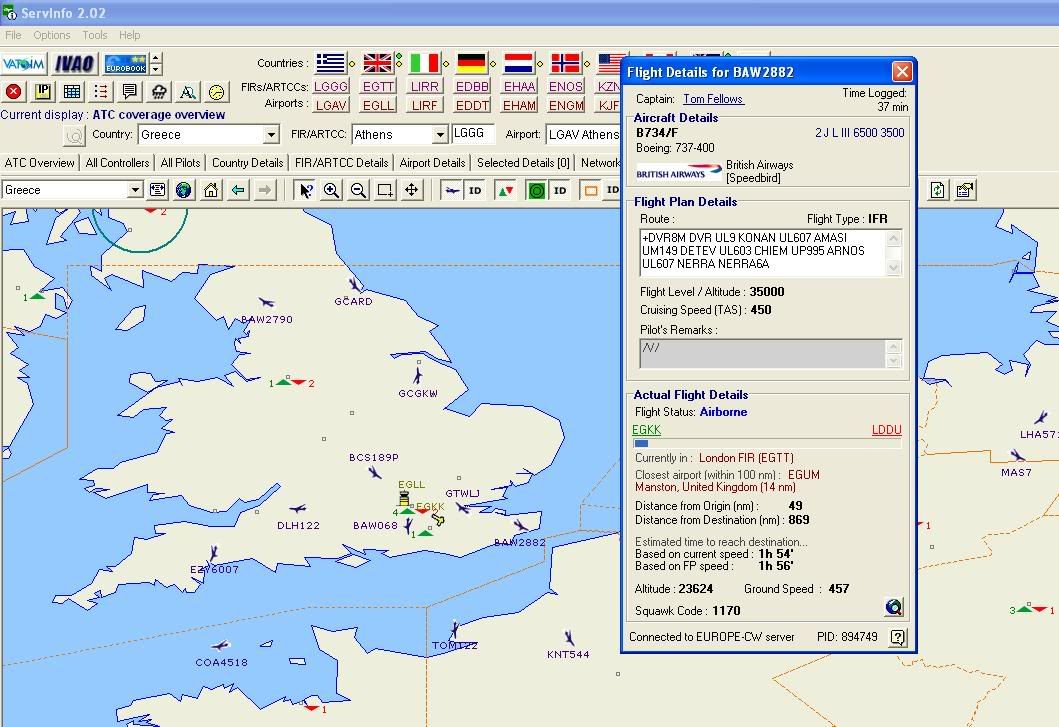
Task: Click the green back arrow navigation icon
Action: tap(238, 190)
